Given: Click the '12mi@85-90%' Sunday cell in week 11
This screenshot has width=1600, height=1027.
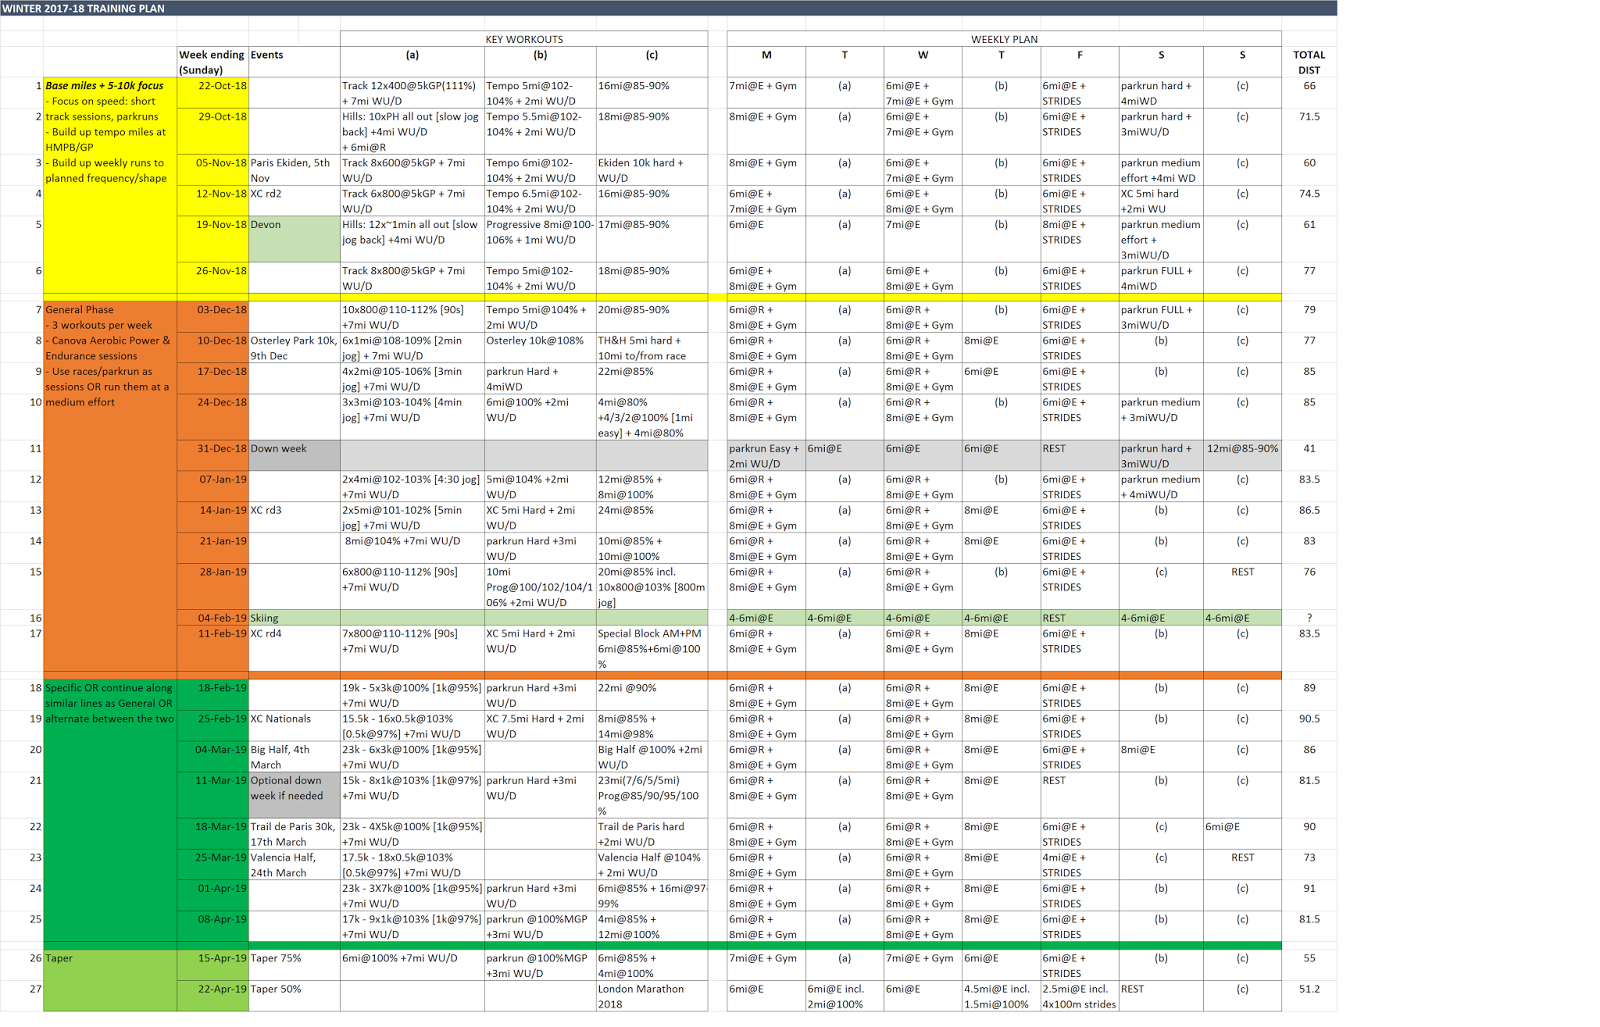Looking at the screenshot, I should click(x=1242, y=456).
